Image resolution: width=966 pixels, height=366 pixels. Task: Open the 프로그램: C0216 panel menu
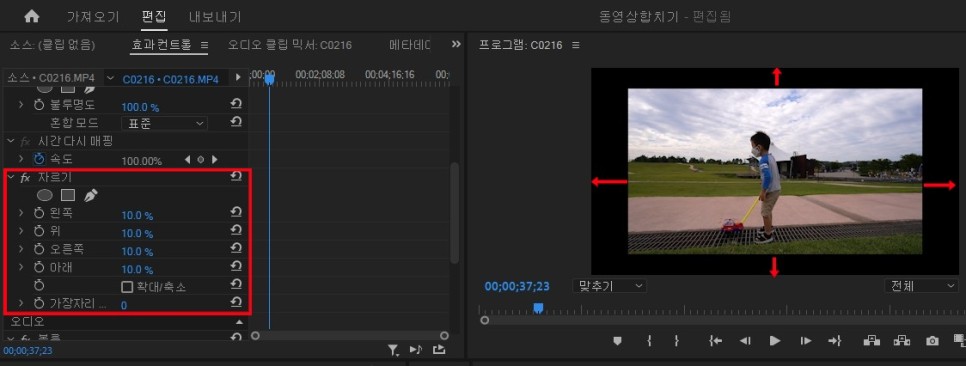576,45
